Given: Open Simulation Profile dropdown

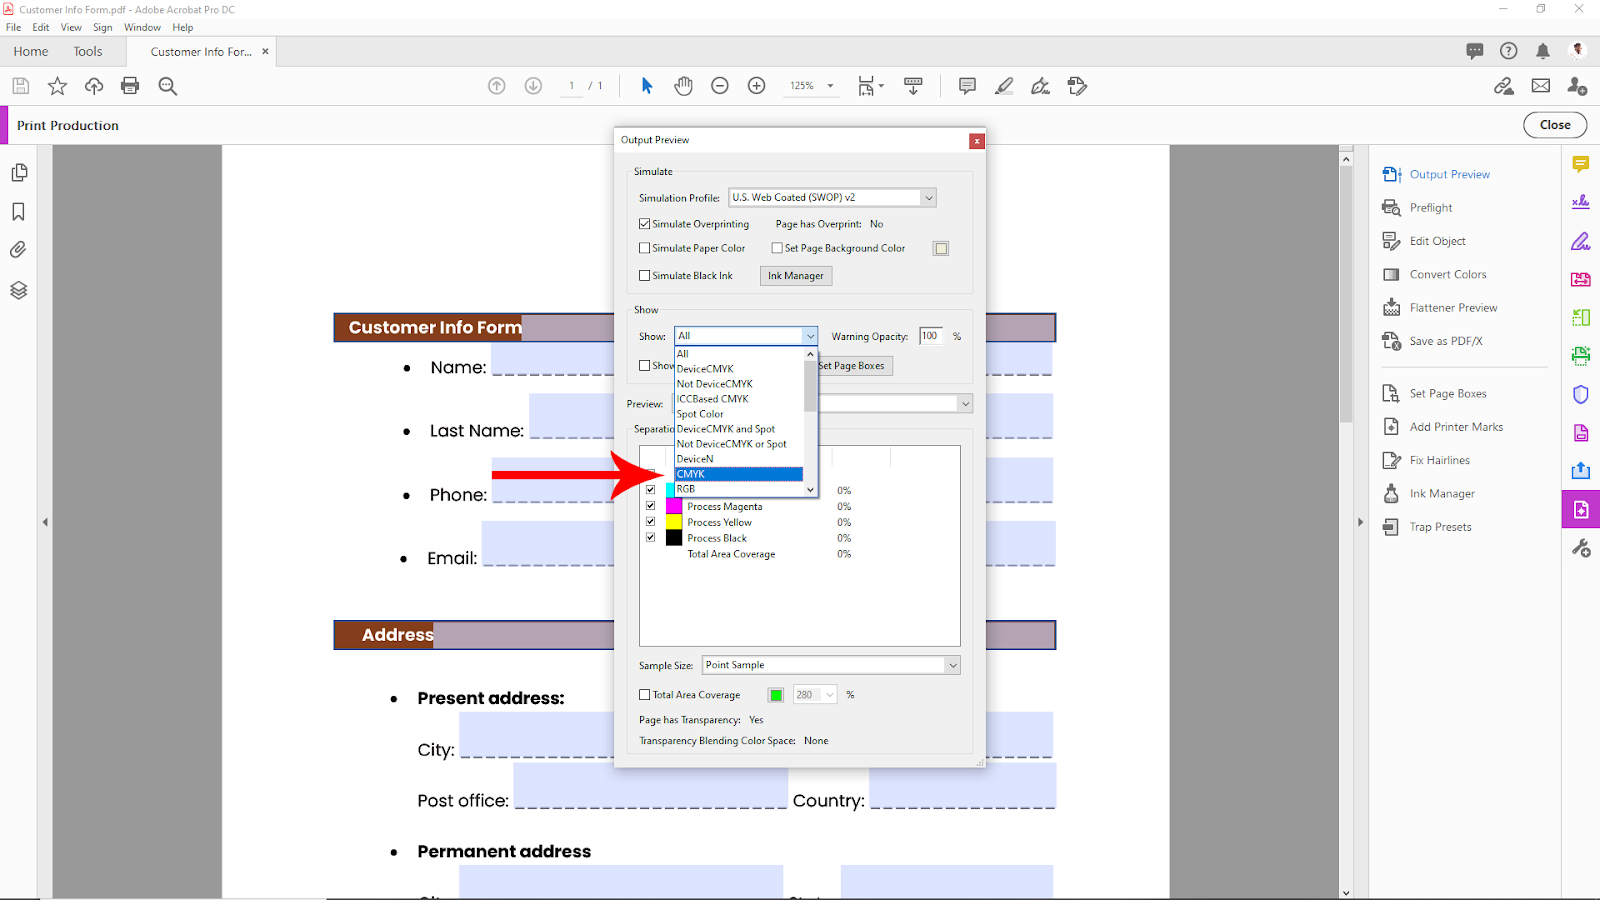Looking at the screenshot, I should pyautogui.click(x=832, y=198).
